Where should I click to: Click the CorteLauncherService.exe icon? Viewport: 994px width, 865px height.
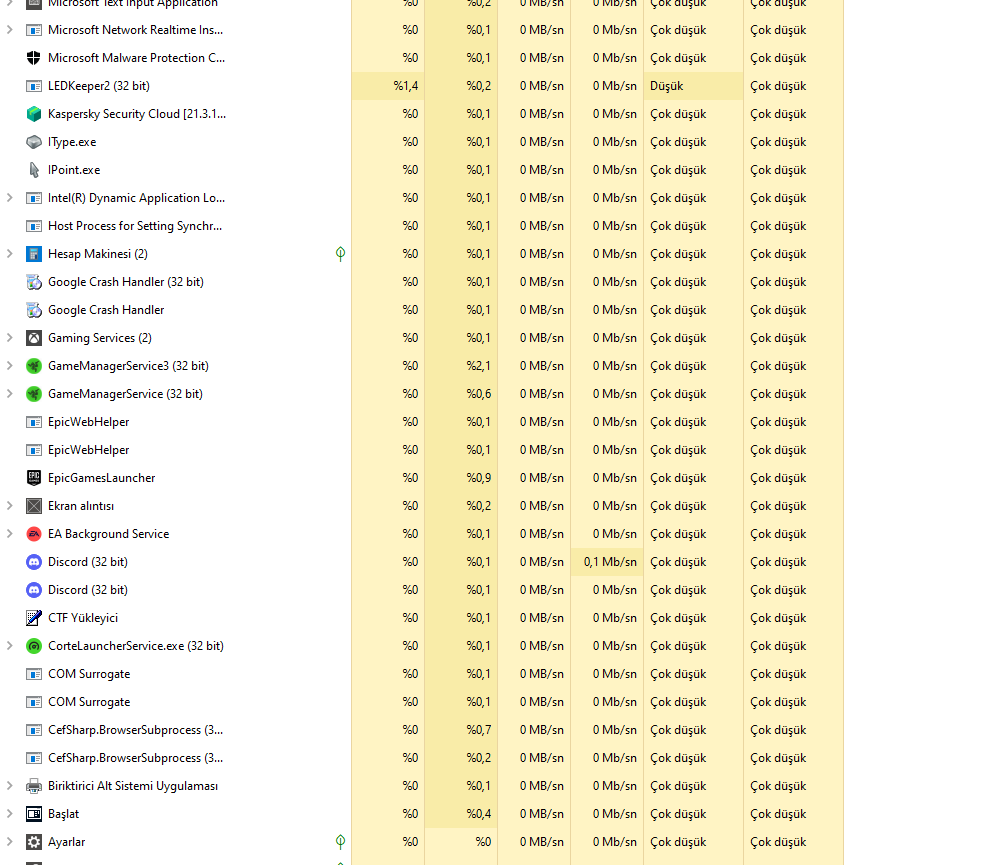(x=34, y=646)
